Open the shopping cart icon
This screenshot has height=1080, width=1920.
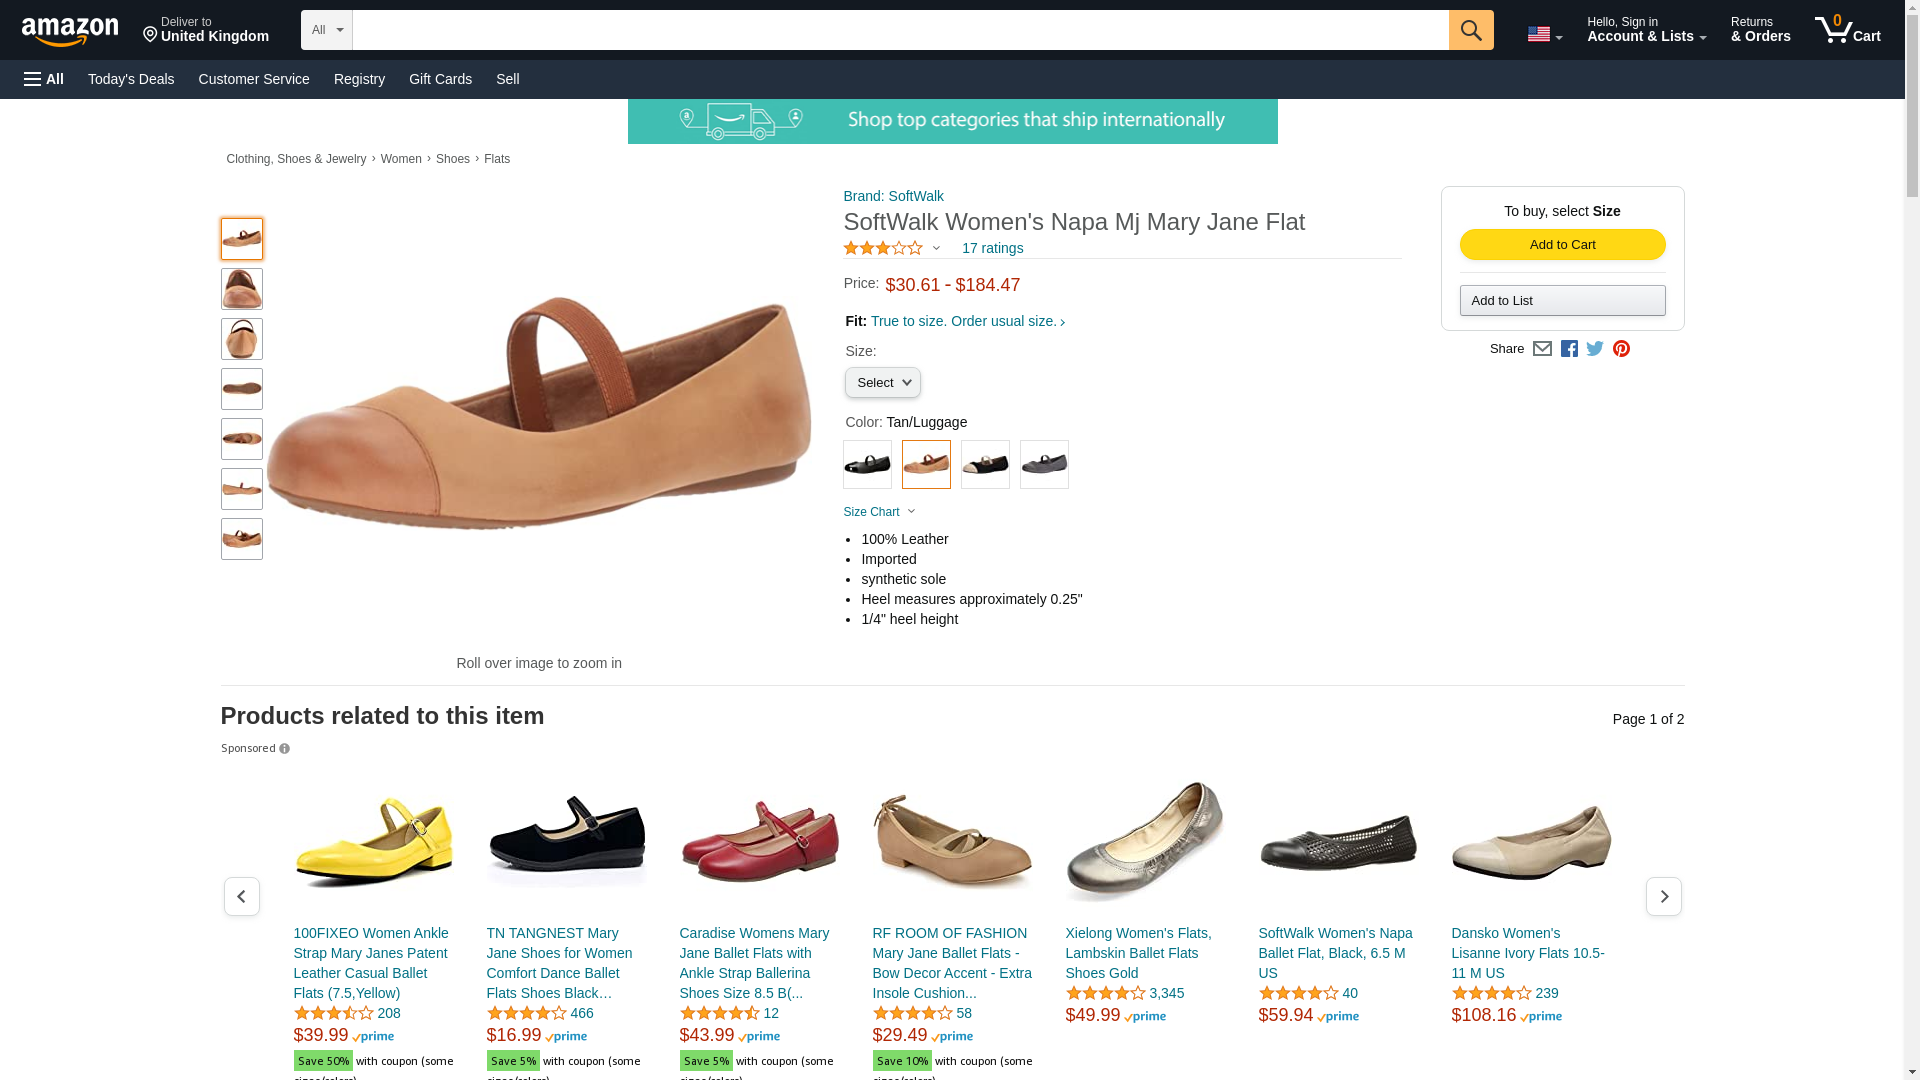coord(1847,30)
